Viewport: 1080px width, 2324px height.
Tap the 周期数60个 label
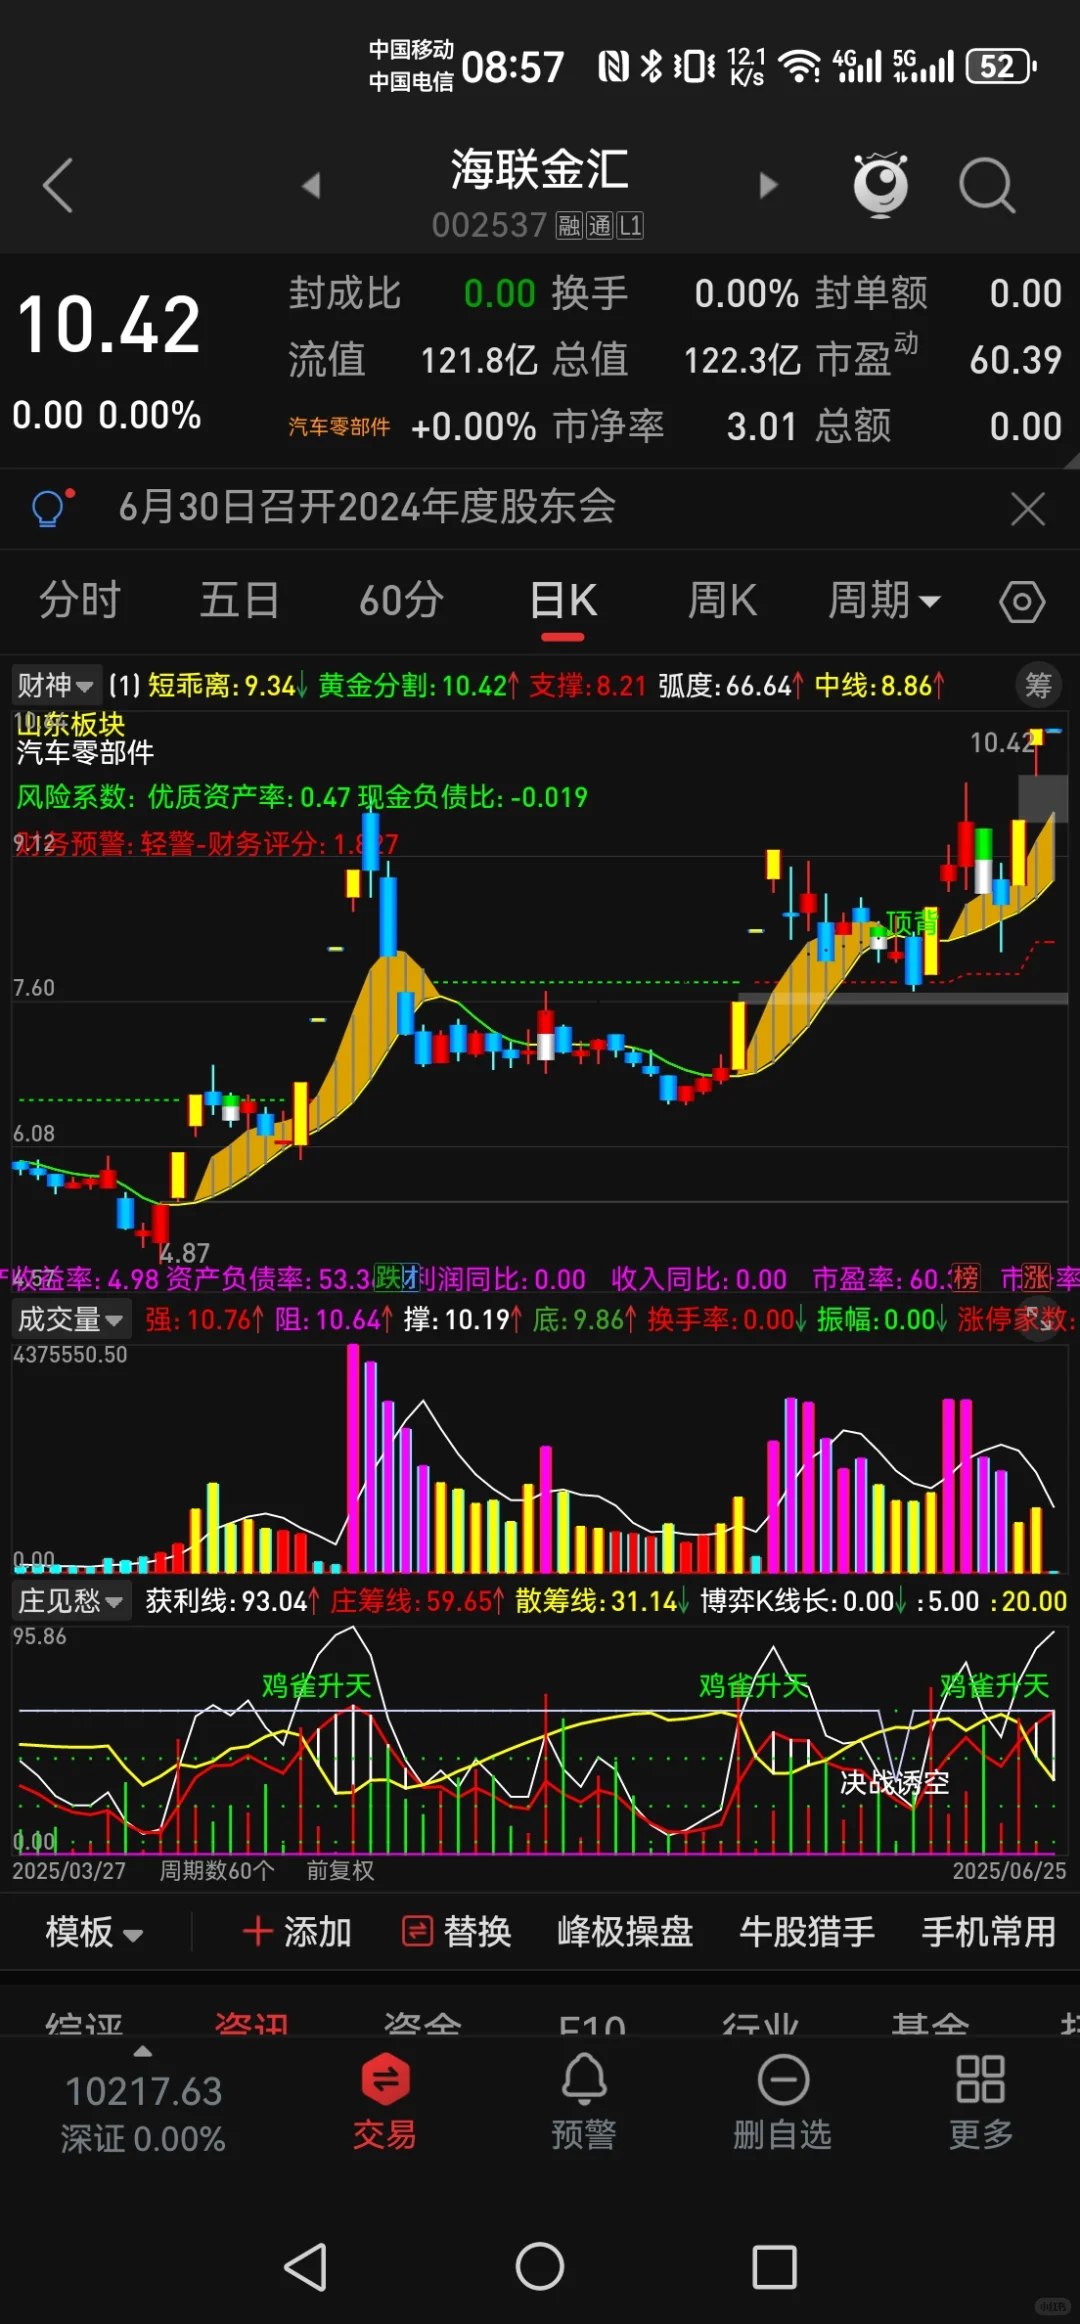(x=217, y=1871)
